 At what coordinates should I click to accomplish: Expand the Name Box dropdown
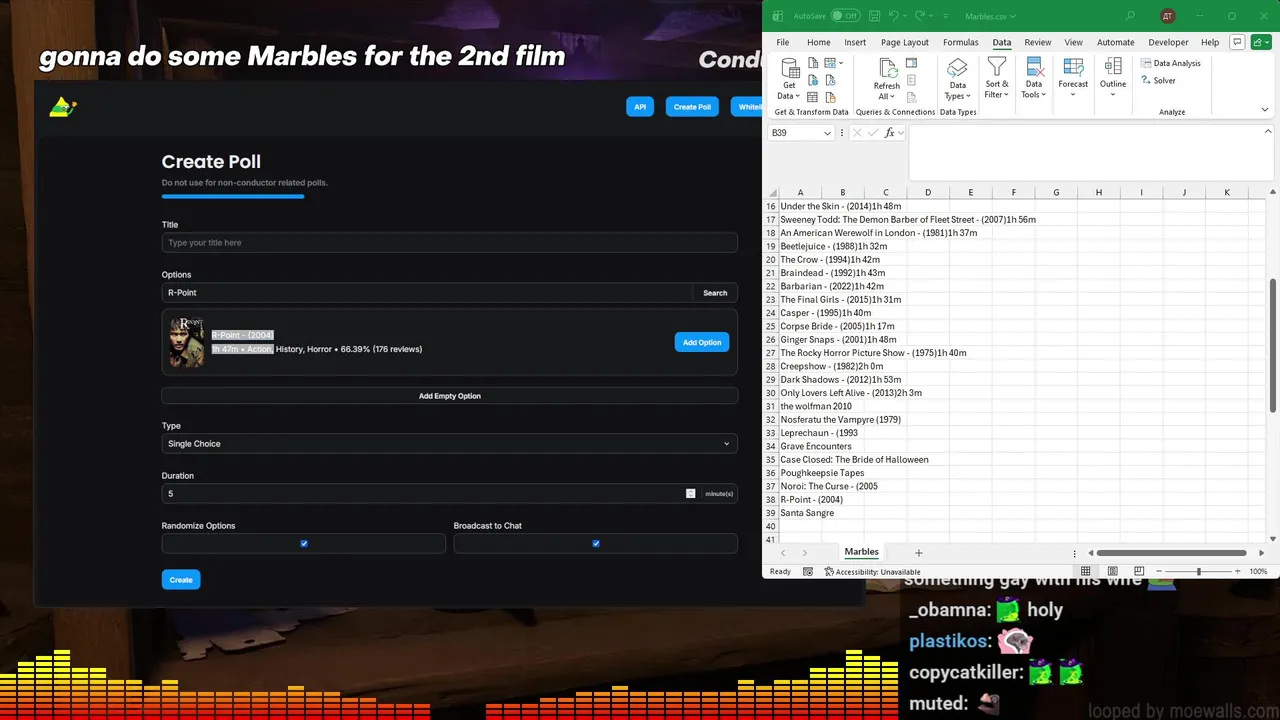[x=827, y=133]
